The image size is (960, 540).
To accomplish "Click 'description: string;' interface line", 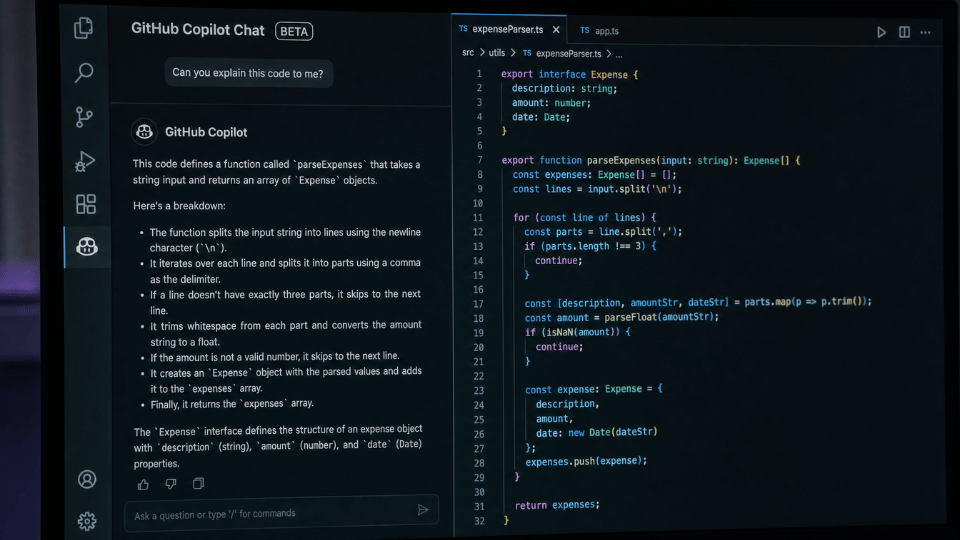I will (x=564, y=88).
